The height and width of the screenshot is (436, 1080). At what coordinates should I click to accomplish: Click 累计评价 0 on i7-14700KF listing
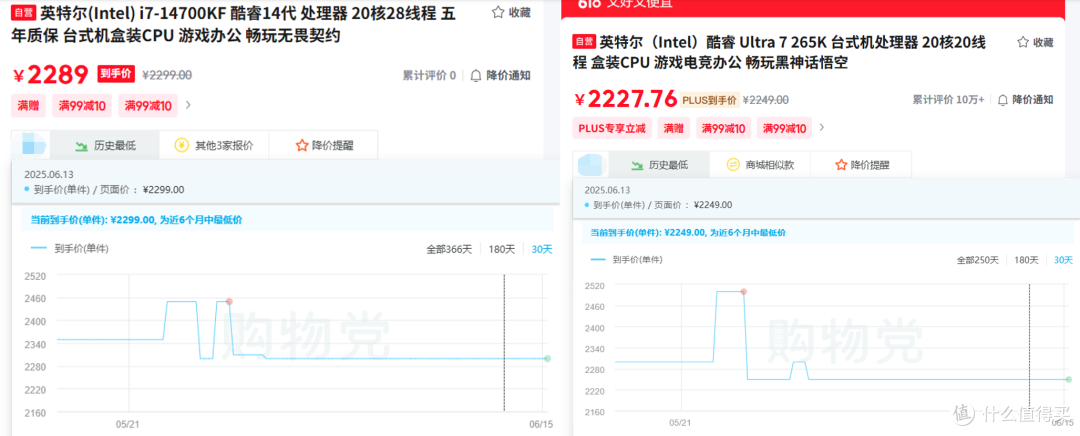pyautogui.click(x=429, y=76)
